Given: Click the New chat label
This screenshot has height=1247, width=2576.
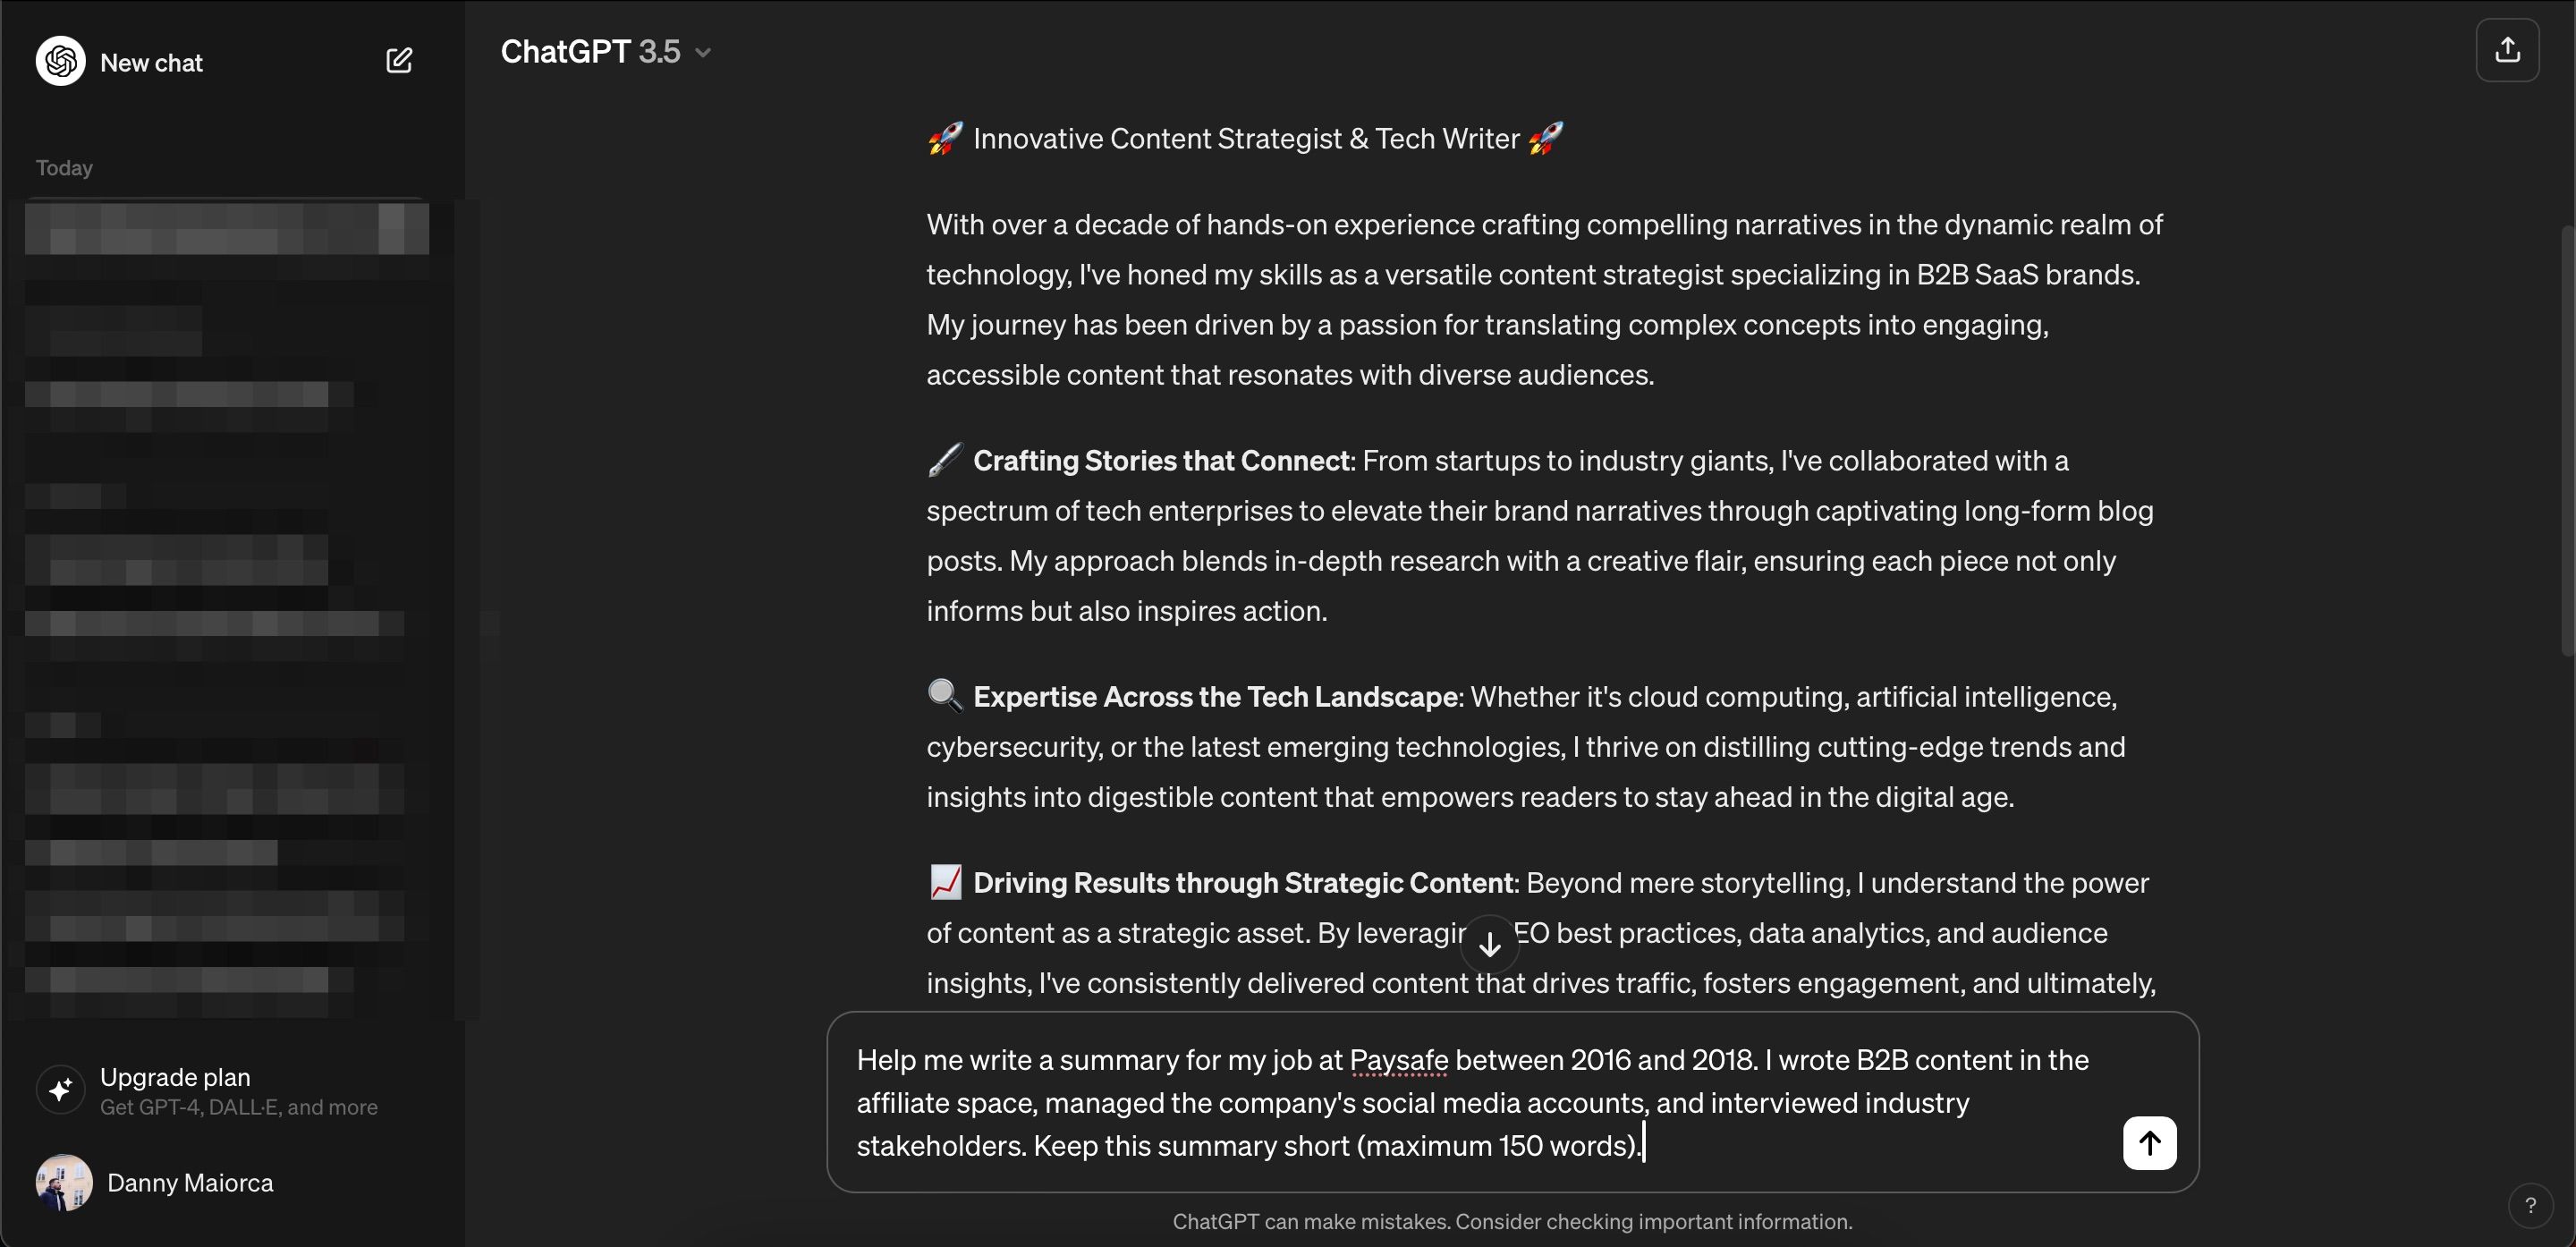Looking at the screenshot, I should click(x=151, y=63).
